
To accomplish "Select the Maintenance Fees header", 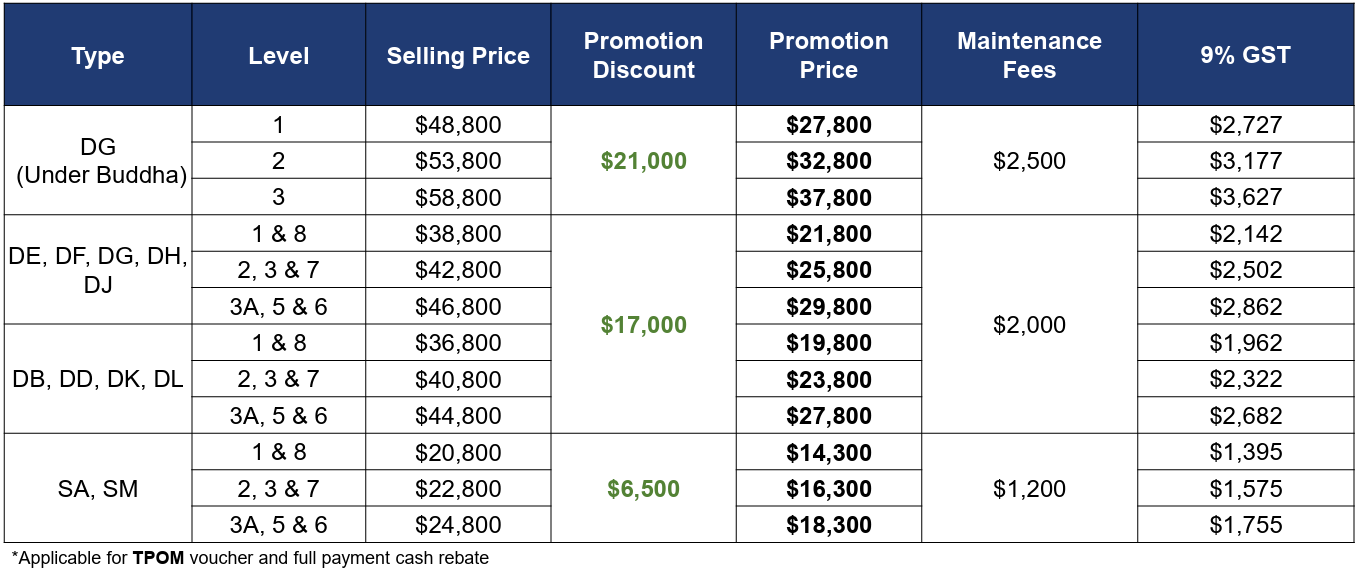I will click(x=1029, y=55).
